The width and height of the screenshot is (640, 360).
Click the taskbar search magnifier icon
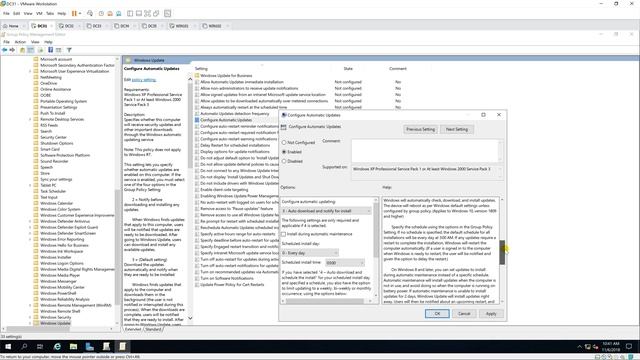pos(24,347)
